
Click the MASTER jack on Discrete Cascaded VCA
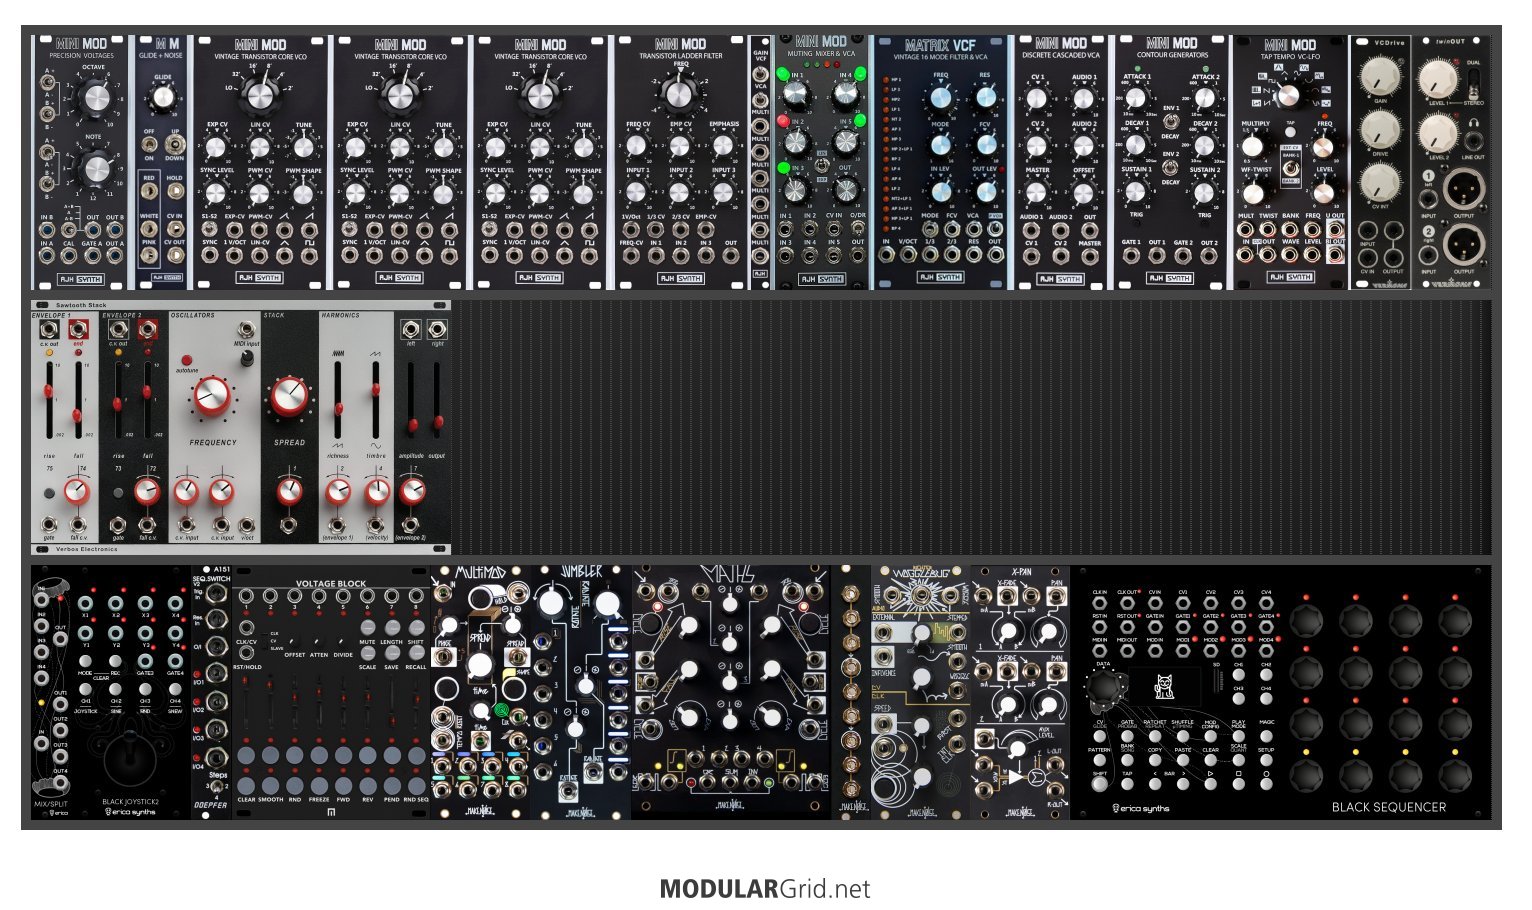click(1089, 255)
